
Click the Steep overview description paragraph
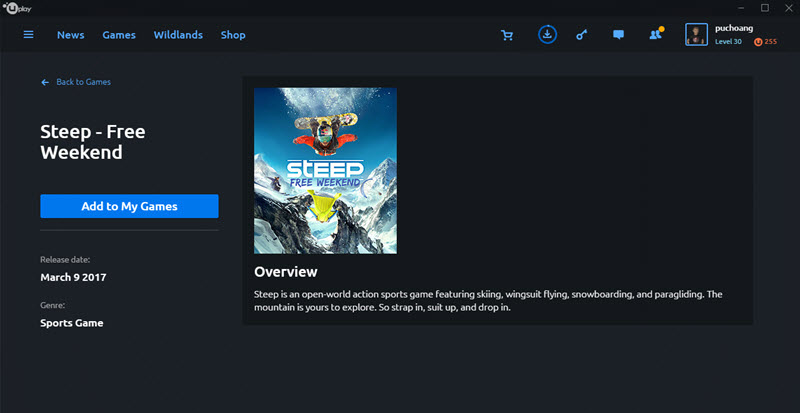488,301
